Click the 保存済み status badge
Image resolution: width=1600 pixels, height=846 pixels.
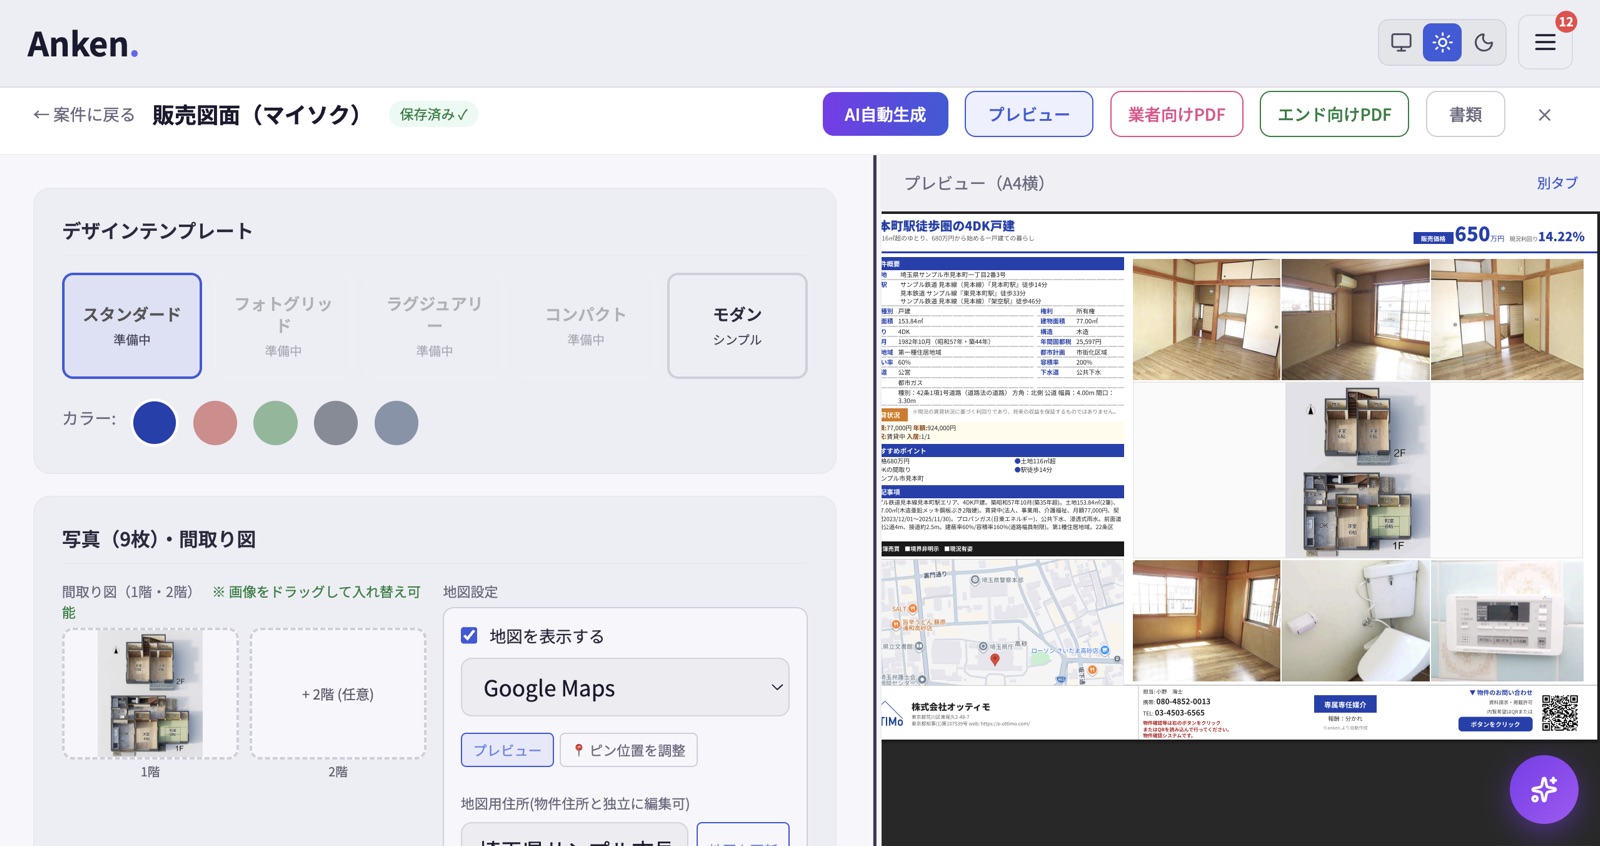click(x=433, y=114)
